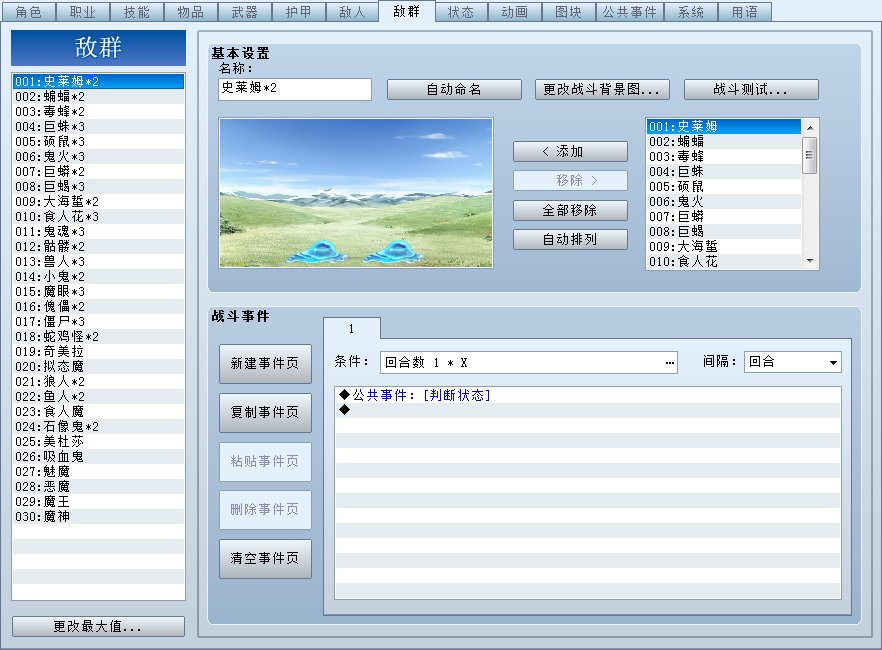Select troop 006:鬼火*3
The height and width of the screenshot is (650, 882).
(98, 156)
